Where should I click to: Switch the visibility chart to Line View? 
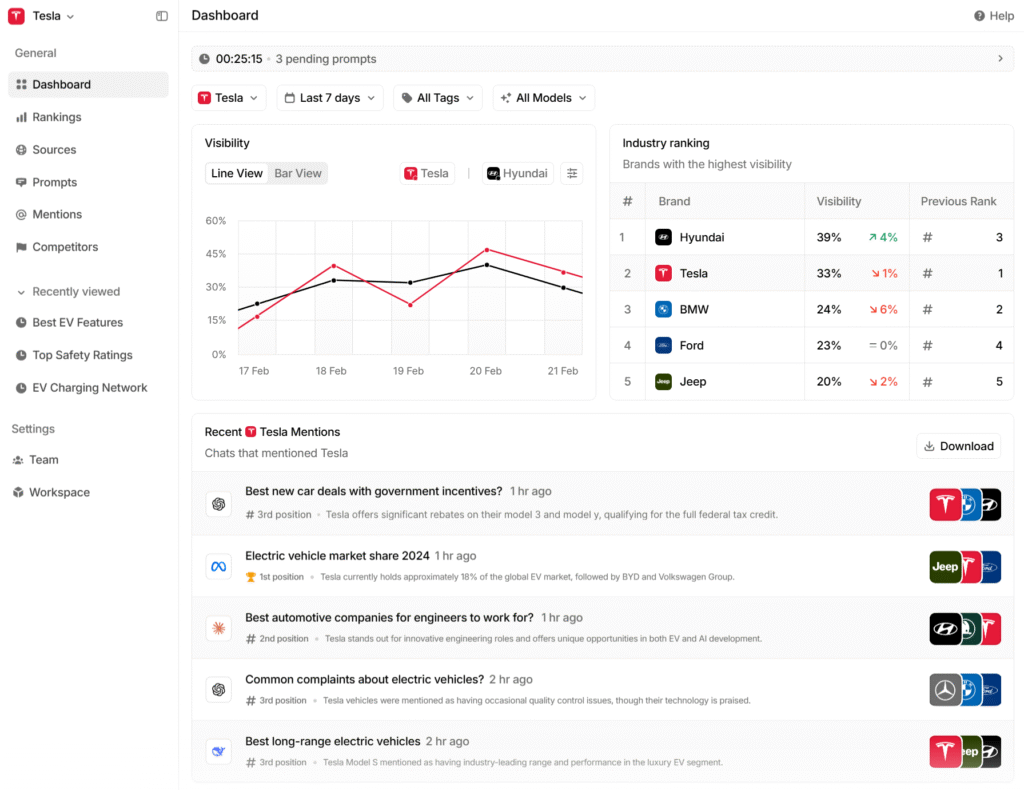(x=236, y=173)
